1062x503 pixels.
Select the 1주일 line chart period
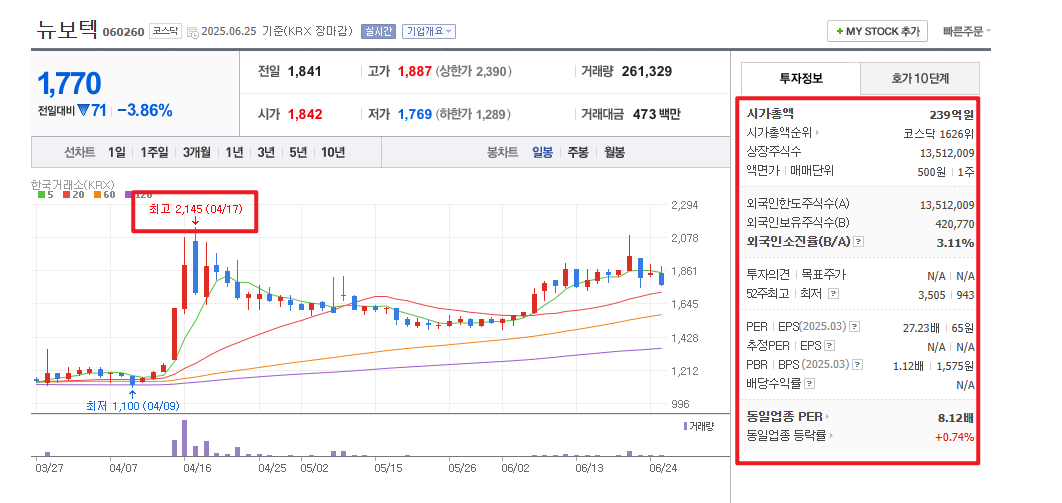pos(154,152)
